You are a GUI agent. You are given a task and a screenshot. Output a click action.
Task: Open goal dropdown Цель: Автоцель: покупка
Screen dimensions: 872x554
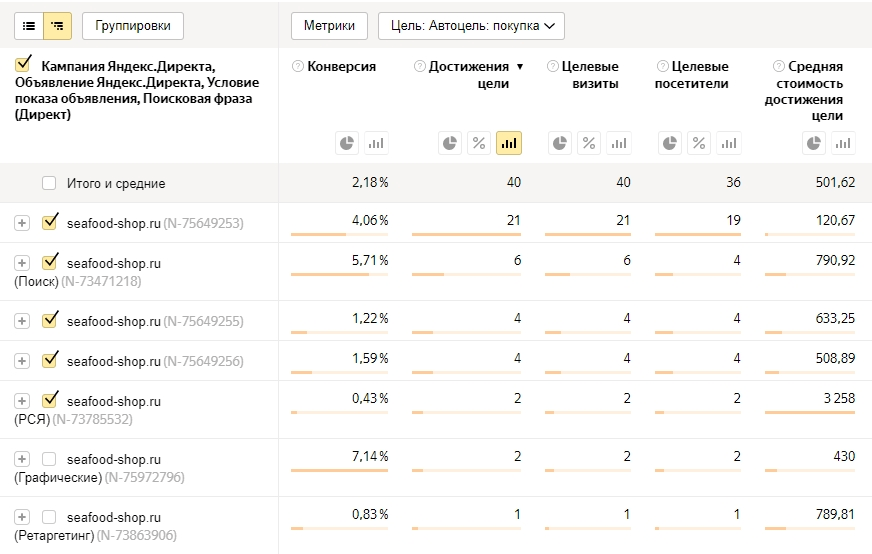point(471,25)
